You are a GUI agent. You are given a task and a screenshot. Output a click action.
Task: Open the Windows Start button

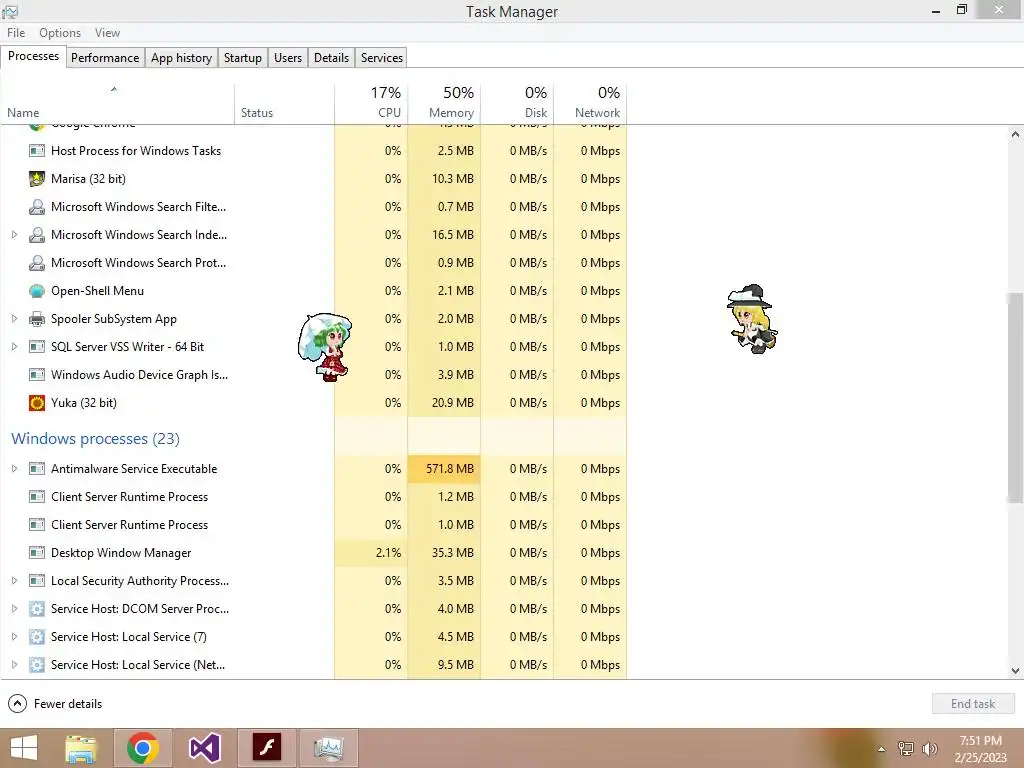point(24,748)
